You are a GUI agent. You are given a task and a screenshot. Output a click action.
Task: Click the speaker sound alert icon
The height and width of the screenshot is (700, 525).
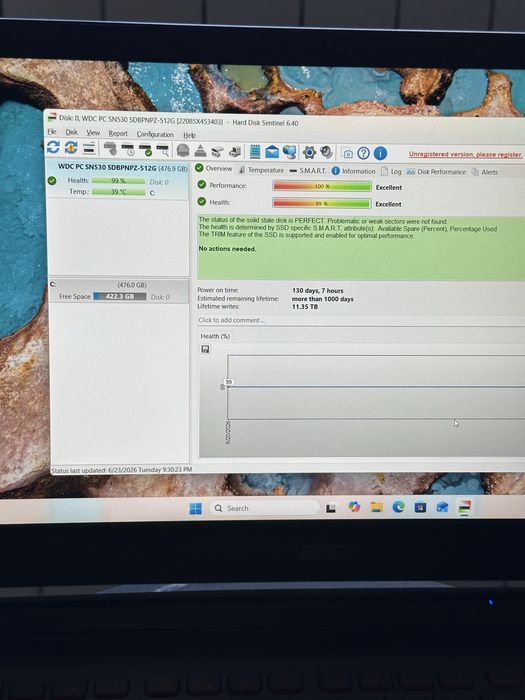(326, 152)
